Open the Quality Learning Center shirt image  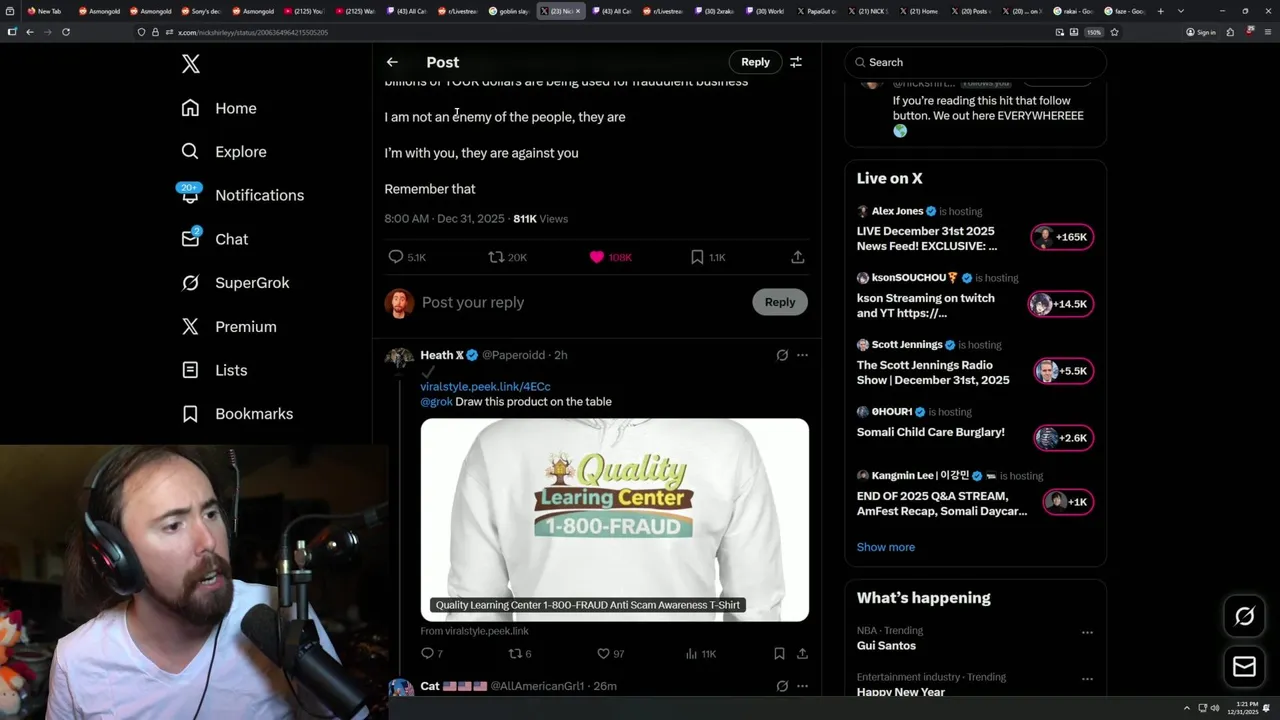pos(614,520)
